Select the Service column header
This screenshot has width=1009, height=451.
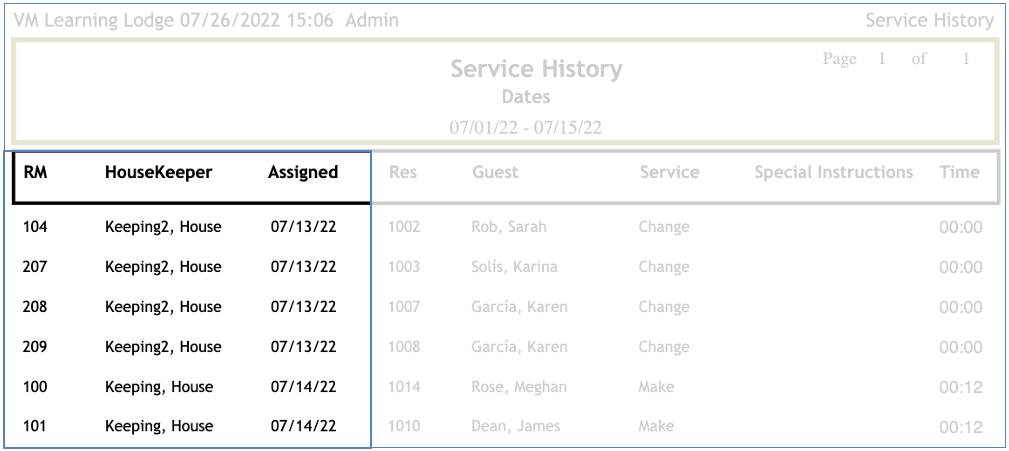point(669,172)
